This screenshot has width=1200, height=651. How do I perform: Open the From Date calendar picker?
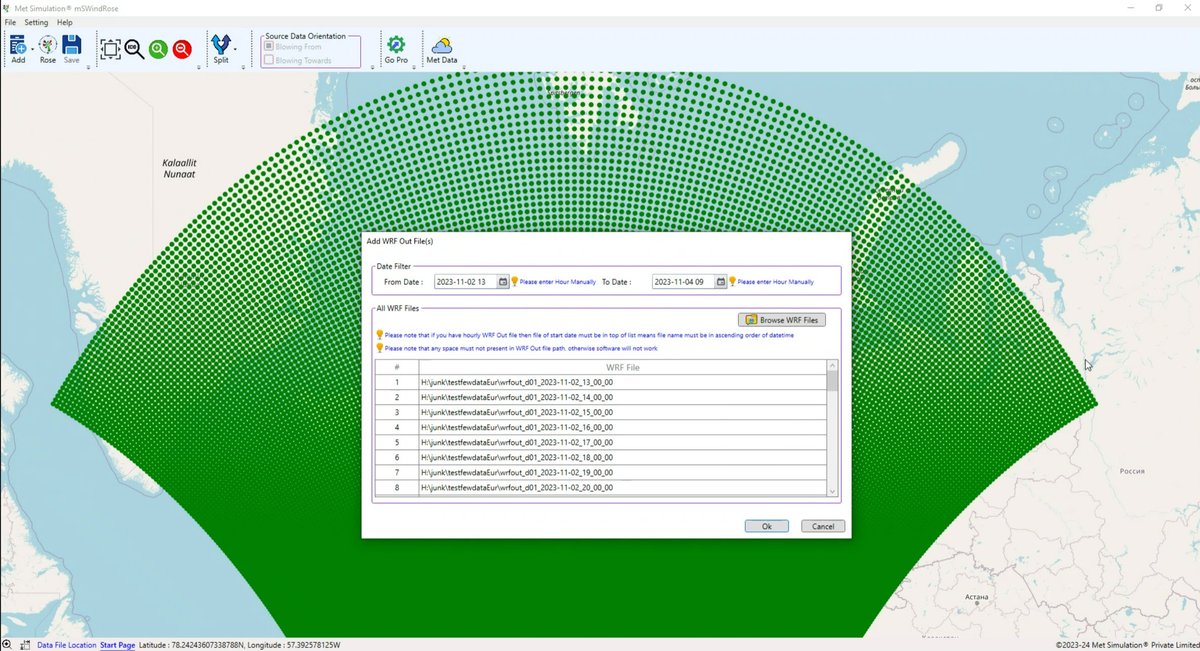(503, 282)
